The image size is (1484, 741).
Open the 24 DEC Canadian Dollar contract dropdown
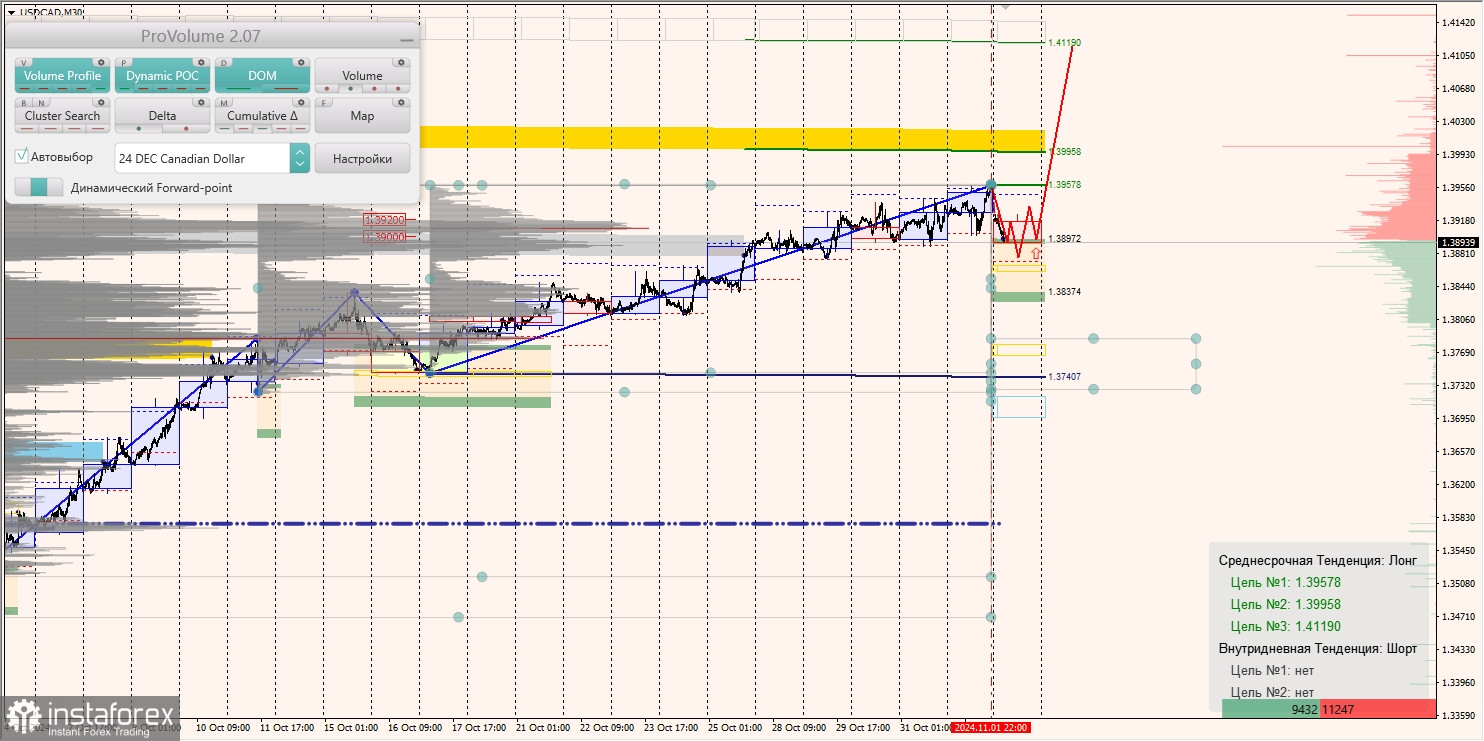[212, 158]
